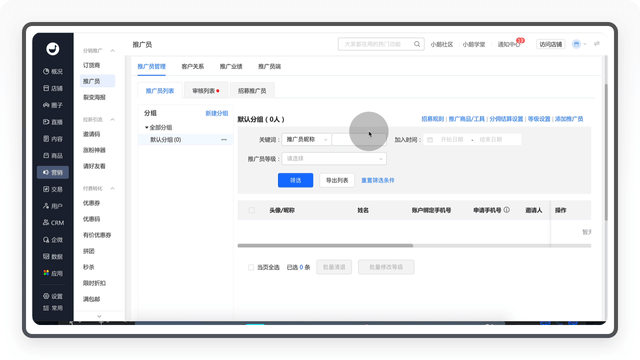640x360 pixels.
Task: Collapse the 分销推广 menu group
Action: (112, 51)
